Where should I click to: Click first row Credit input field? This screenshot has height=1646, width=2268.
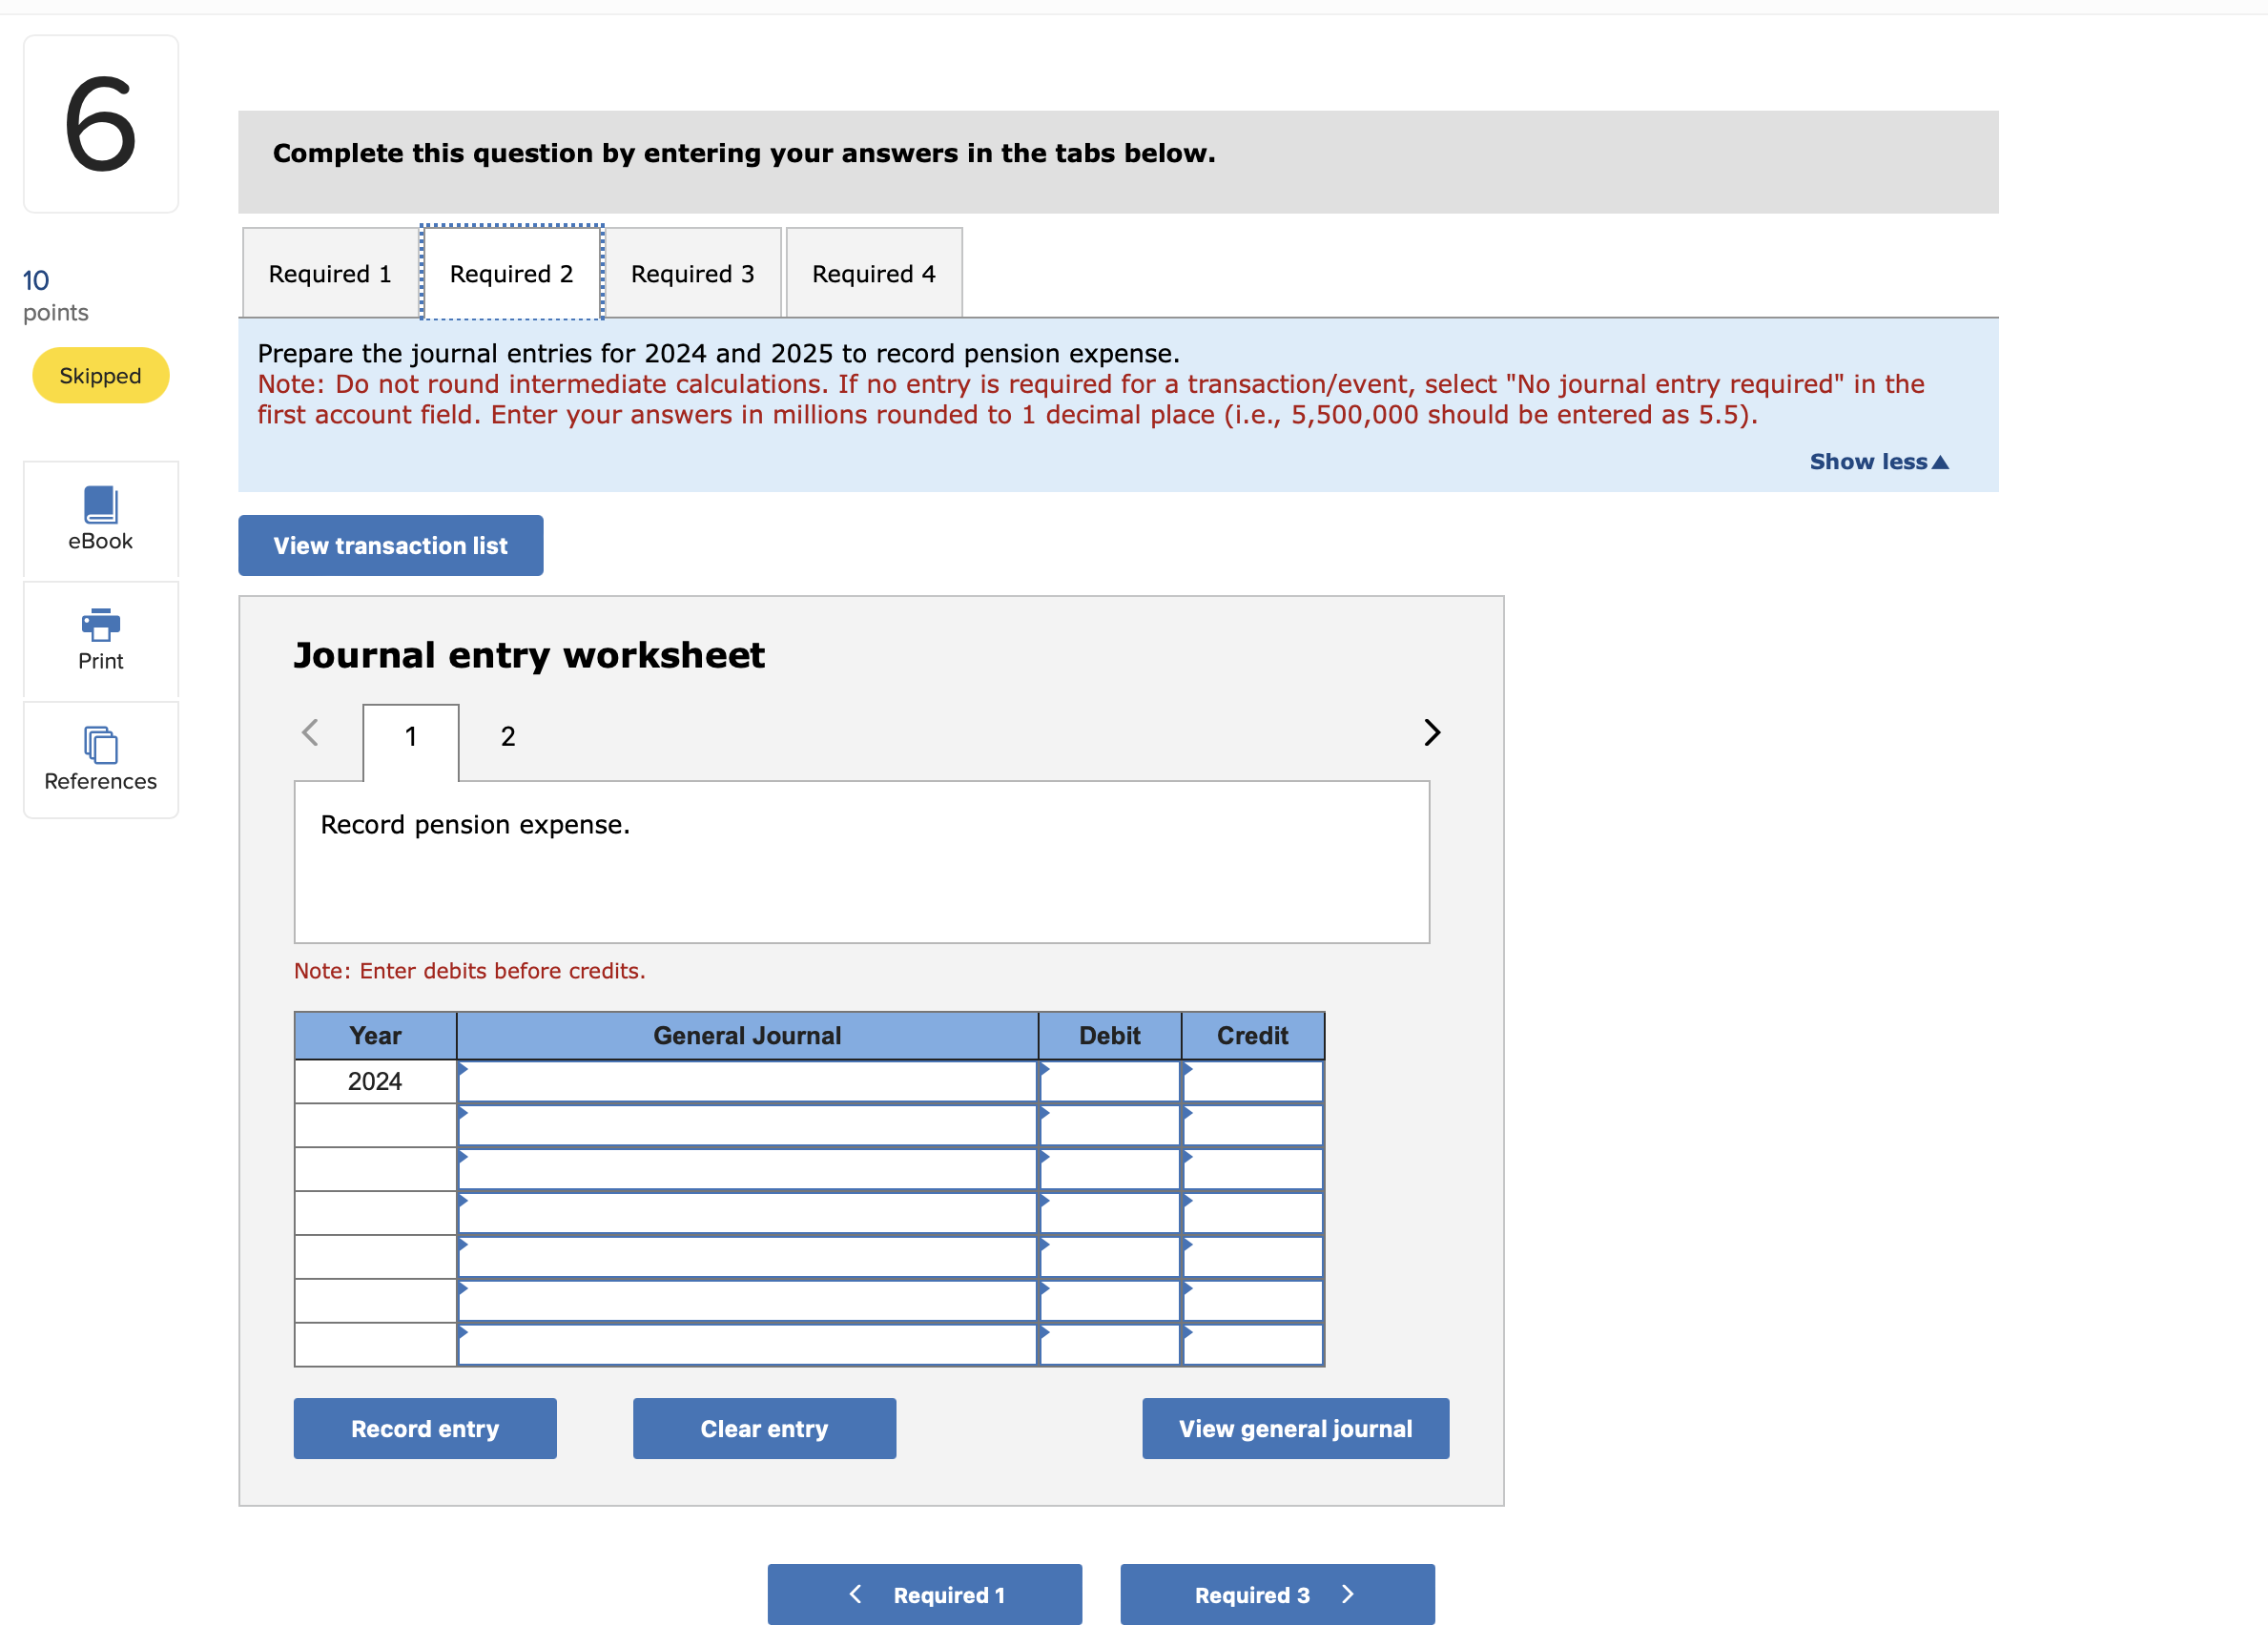(1252, 1081)
